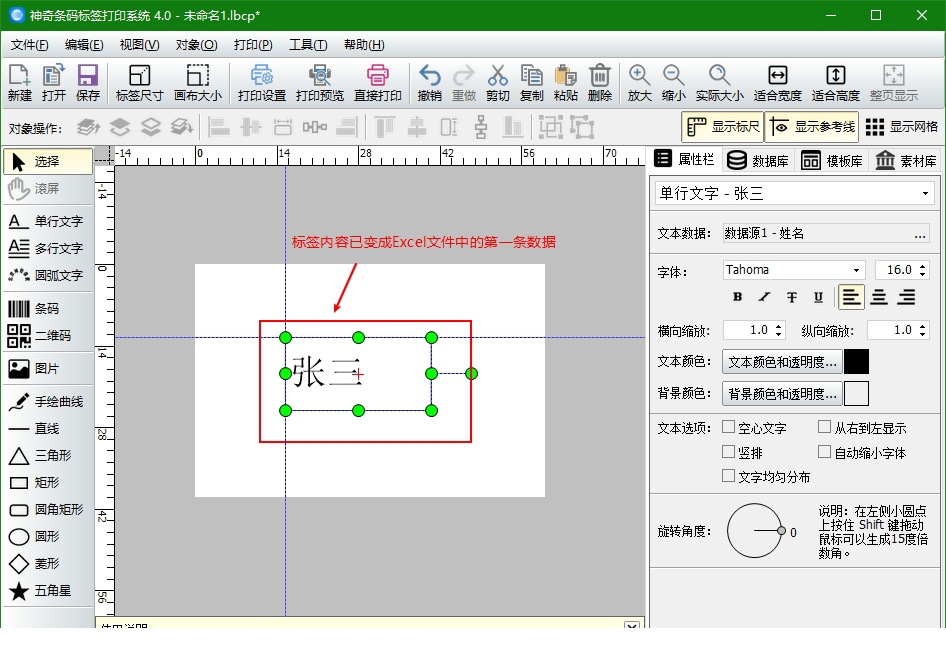Select the 条码 barcode tool
Image resolution: width=946 pixels, height=653 pixels.
[47, 309]
